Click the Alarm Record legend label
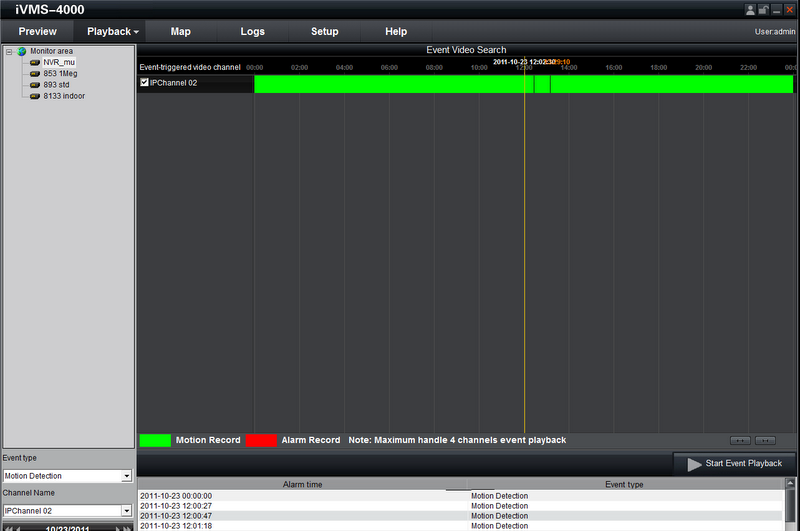Viewport: 800px width, 531px height. [x=311, y=440]
